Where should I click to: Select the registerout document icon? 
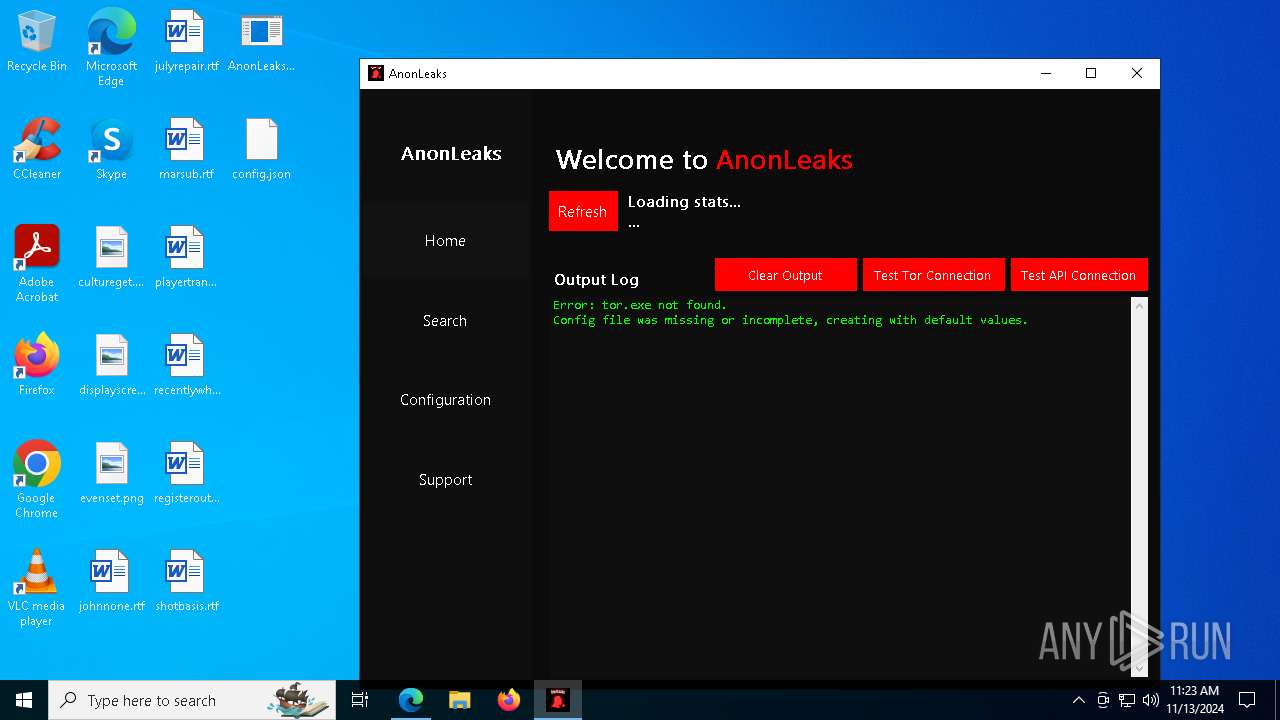[186, 472]
